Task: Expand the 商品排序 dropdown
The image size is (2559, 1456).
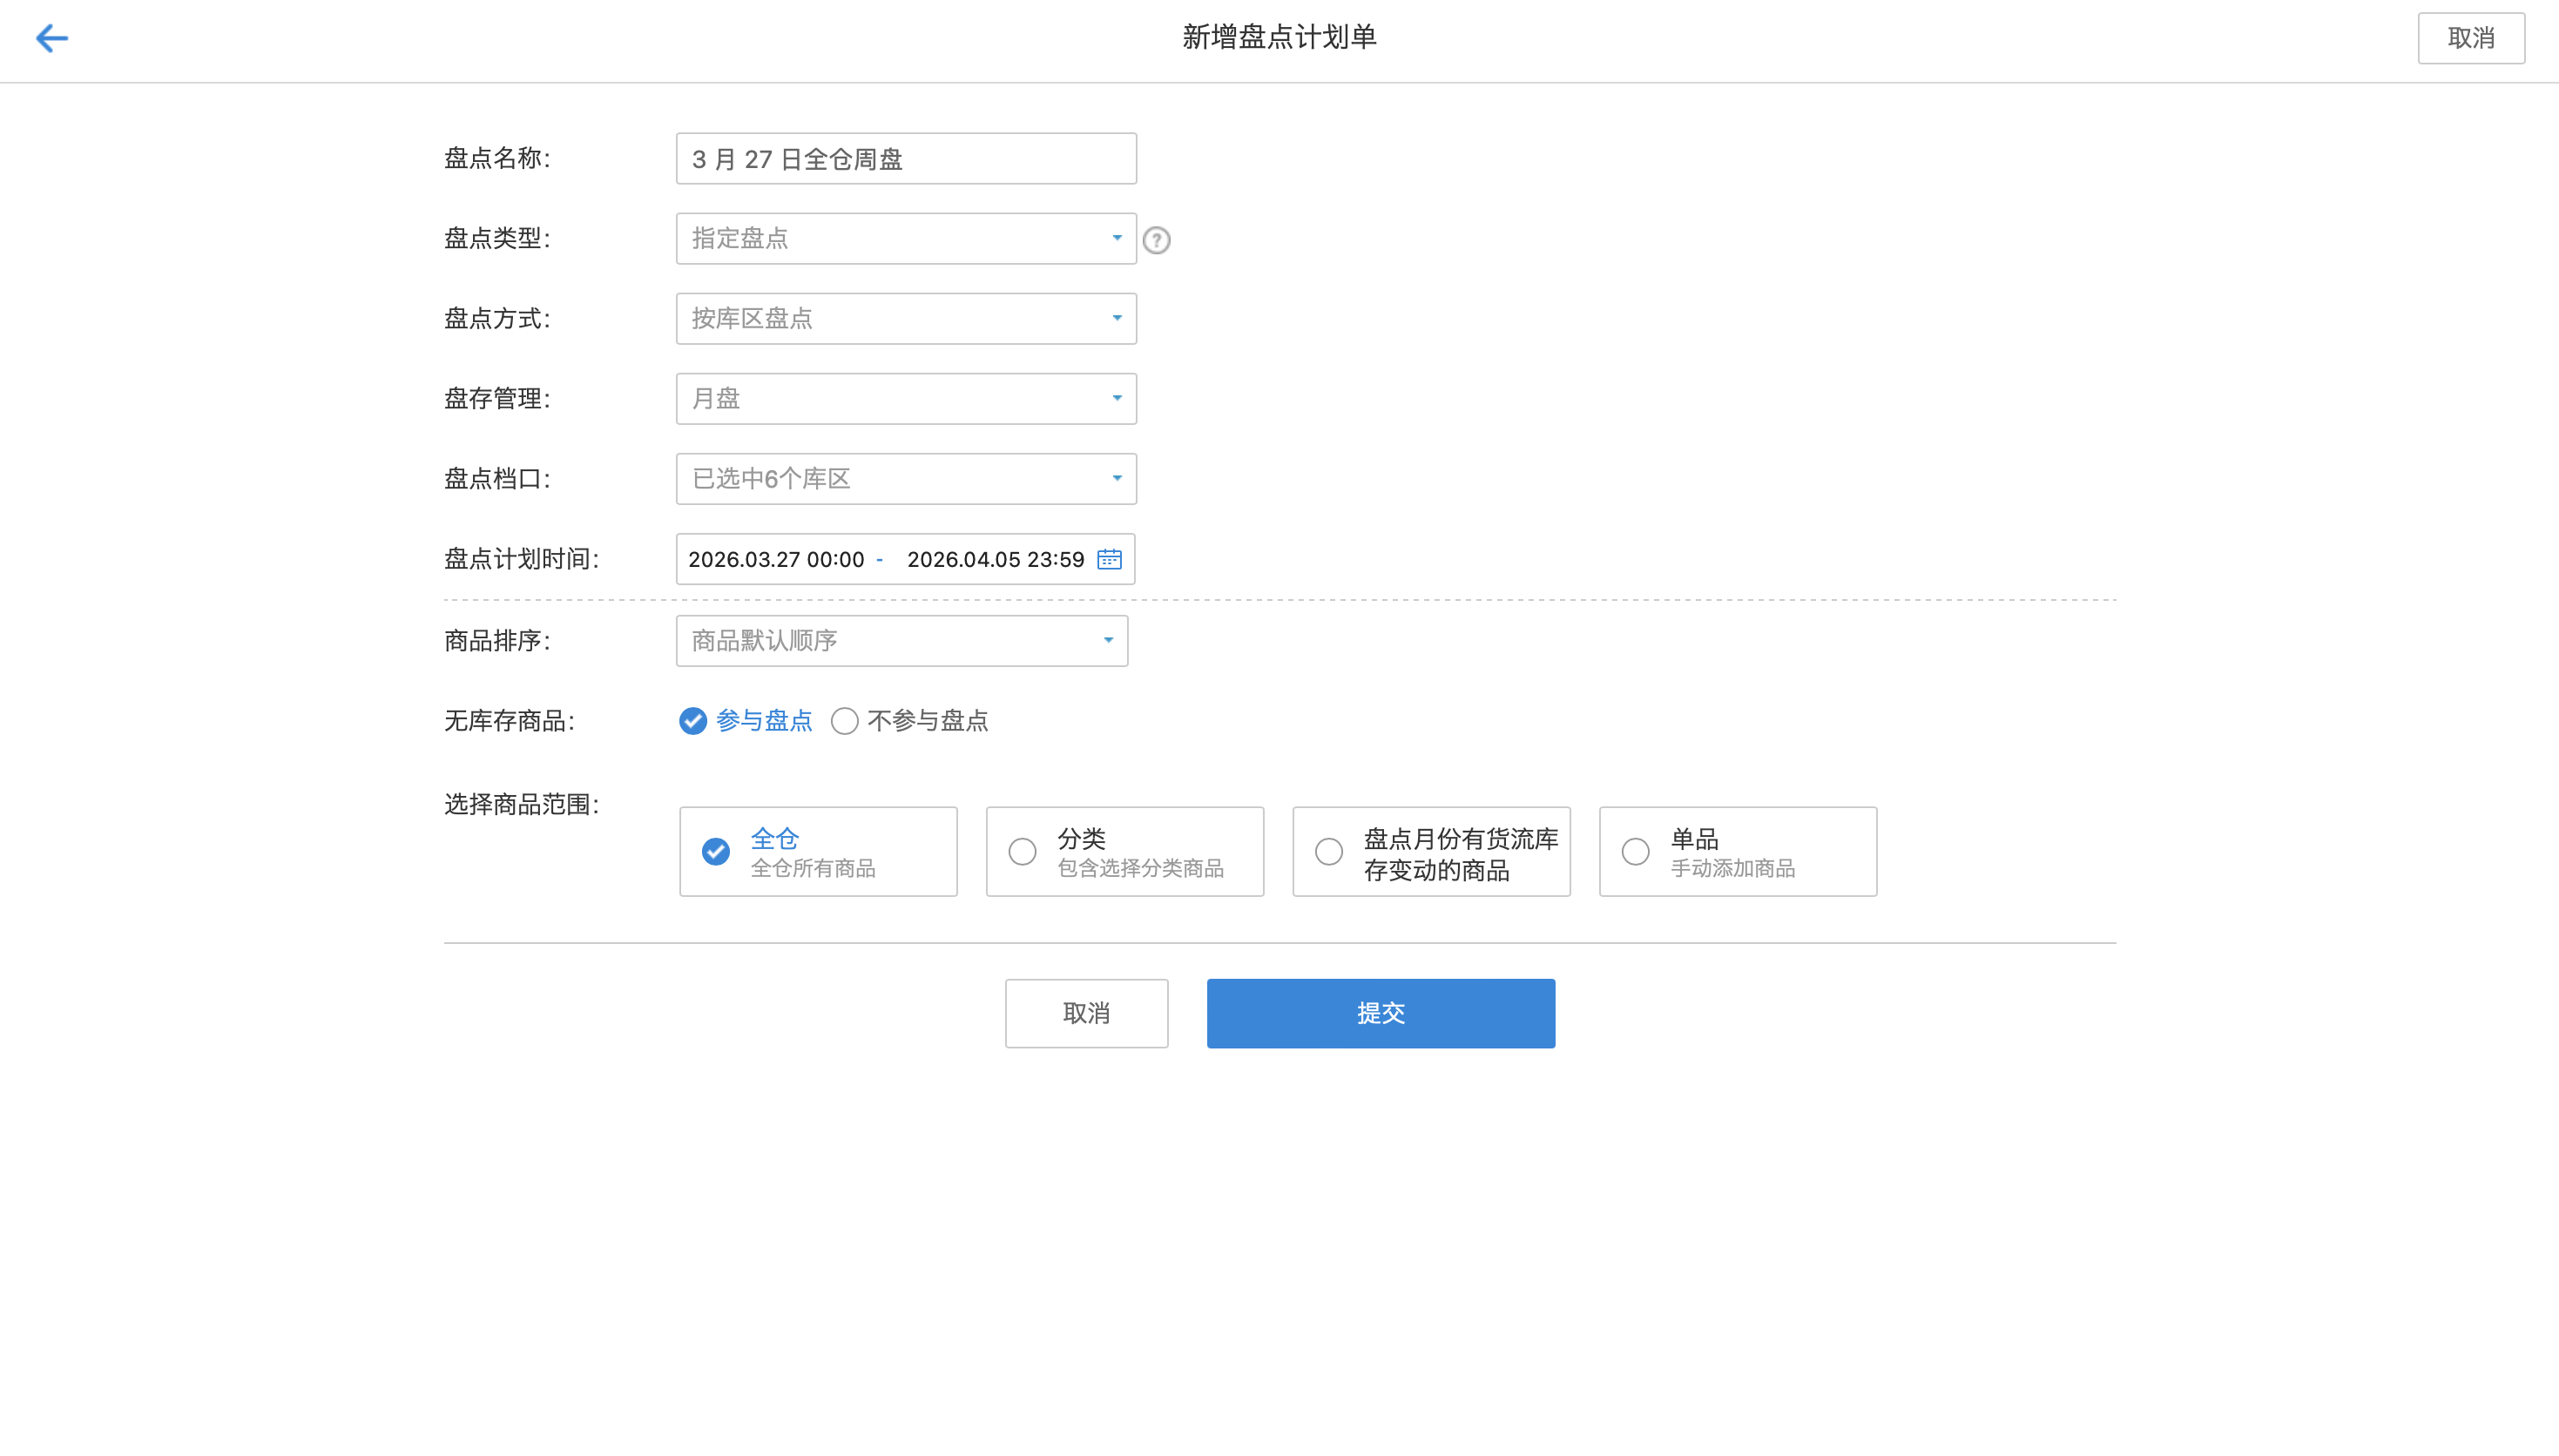Action: [x=901, y=641]
